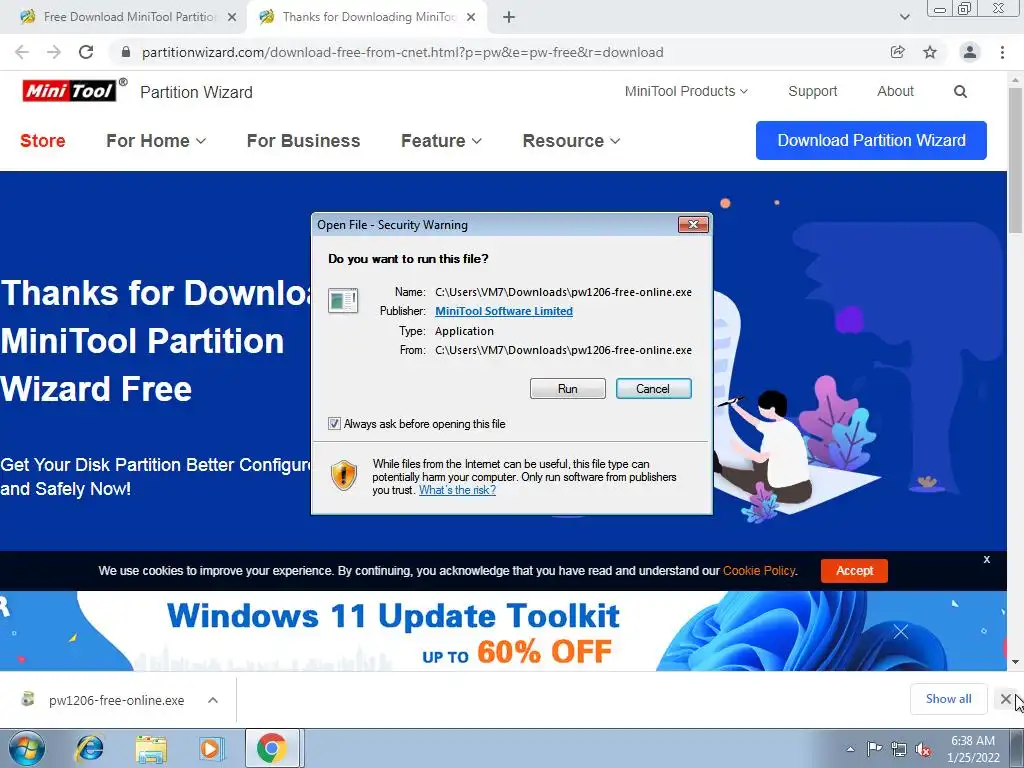The height and width of the screenshot is (768, 1024).
Task: Close the Security Warning dialog
Action: tap(693, 225)
